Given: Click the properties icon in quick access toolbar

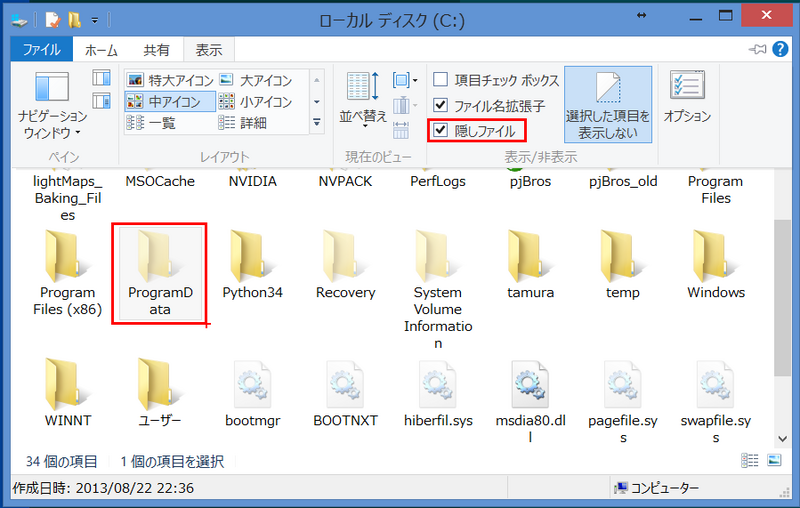Looking at the screenshot, I should click(x=53, y=20).
